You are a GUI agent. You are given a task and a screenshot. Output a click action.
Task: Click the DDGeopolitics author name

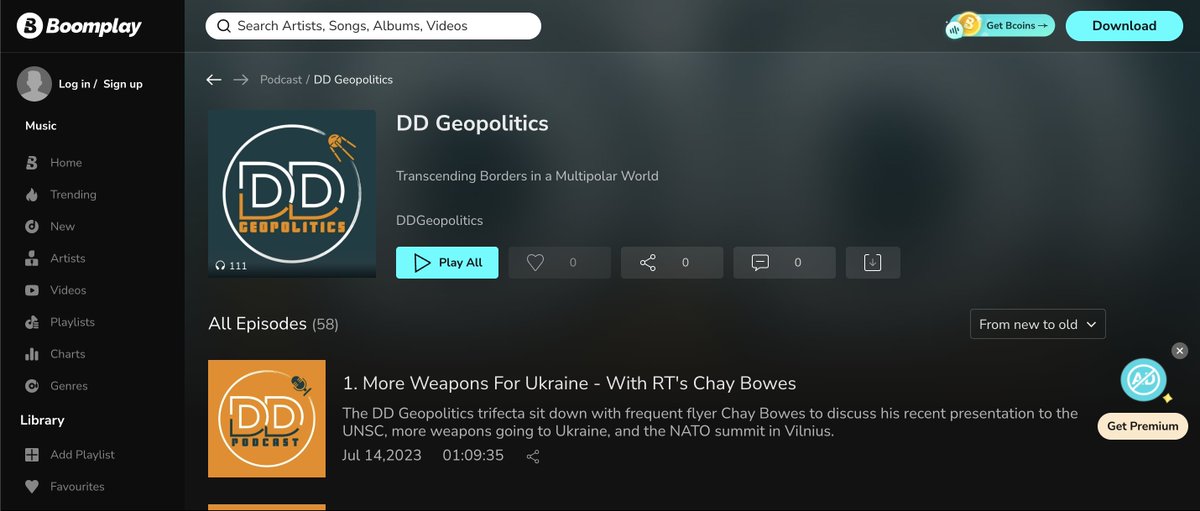click(x=439, y=220)
